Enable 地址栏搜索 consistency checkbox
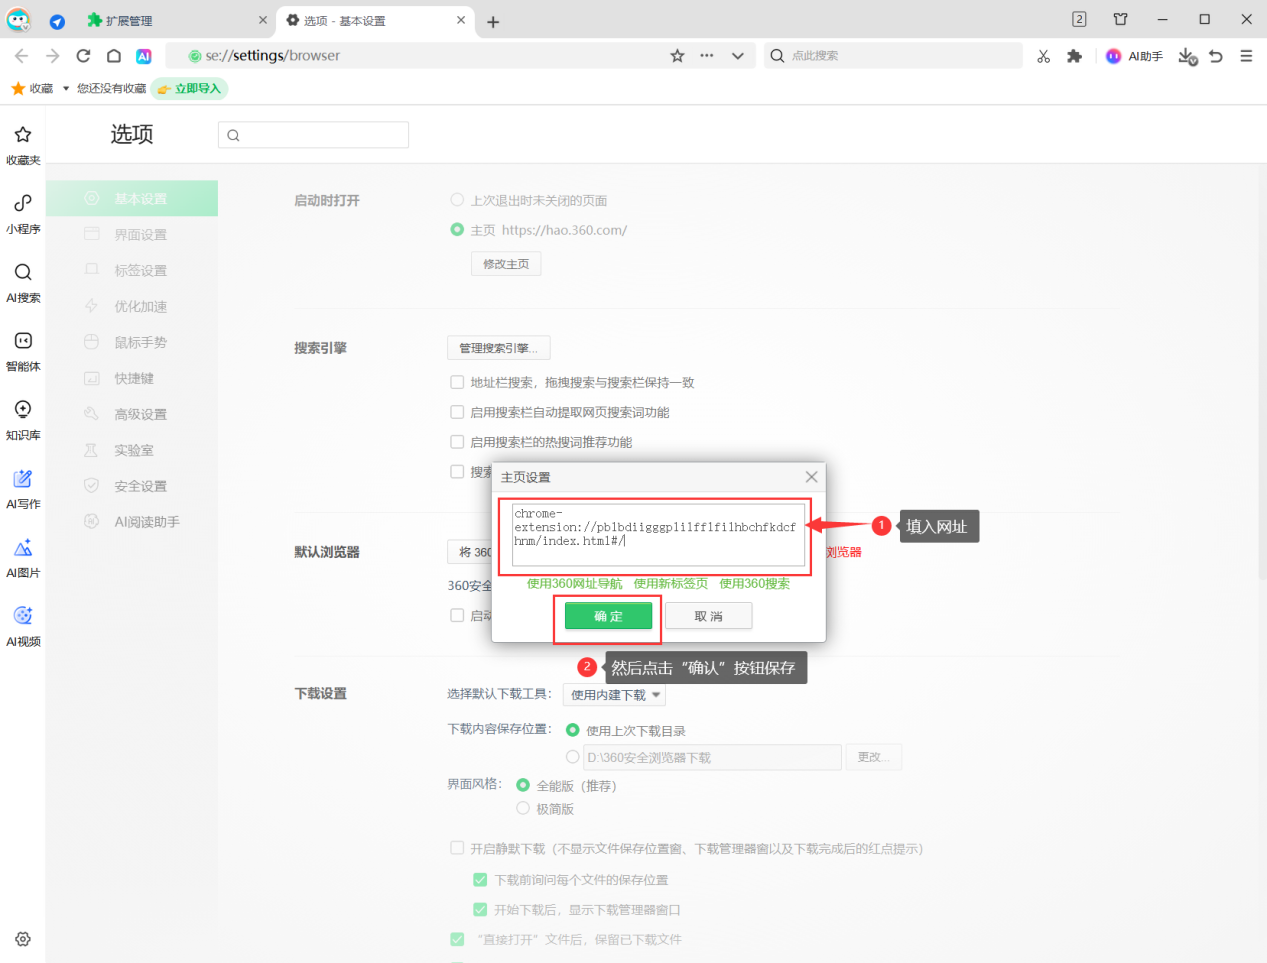The height and width of the screenshot is (963, 1267). coord(457,382)
